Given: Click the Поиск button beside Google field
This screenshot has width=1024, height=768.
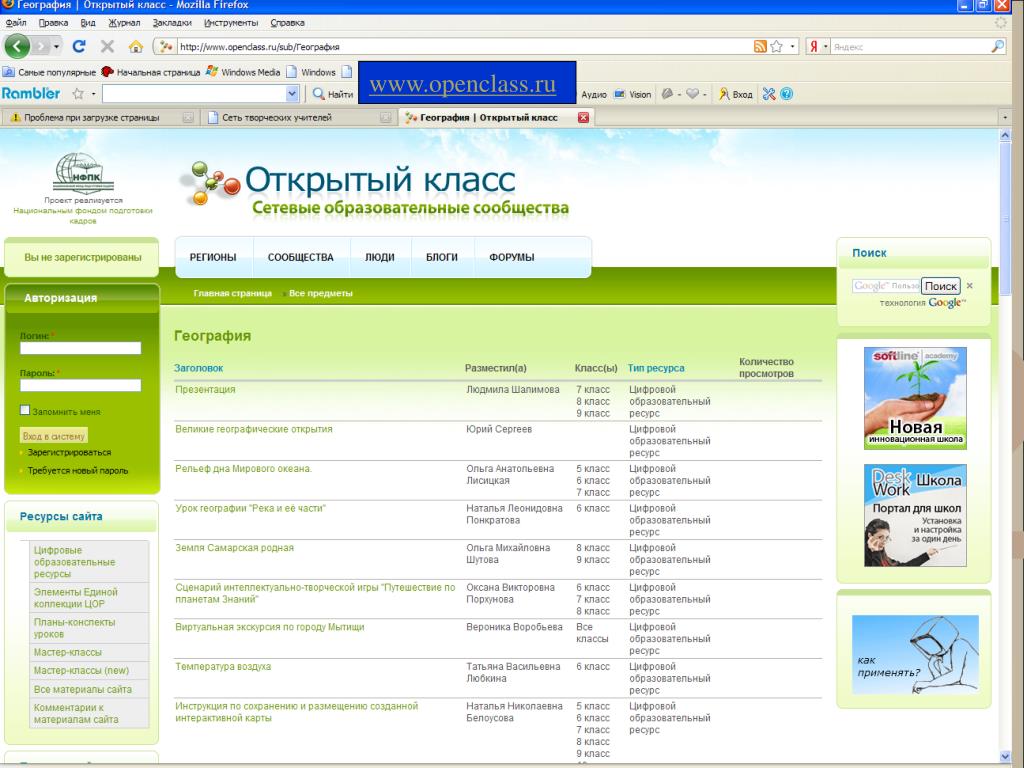Looking at the screenshot, I should [940, 285].
